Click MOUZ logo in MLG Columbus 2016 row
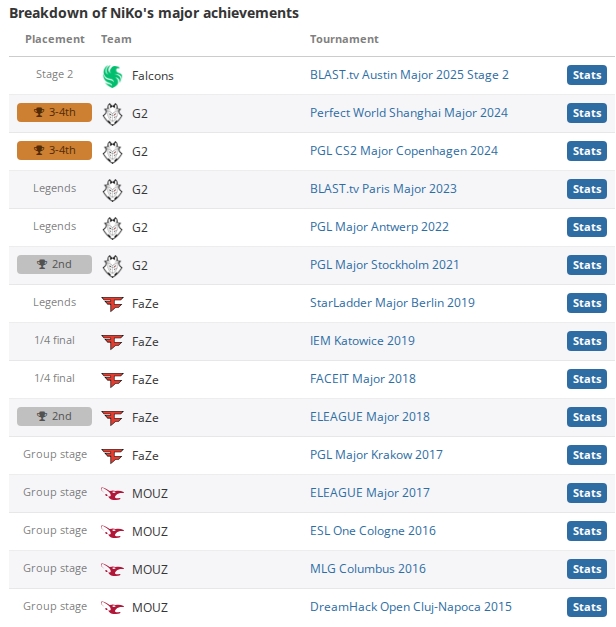The image size is (616, 627). [x=112, y=569]
